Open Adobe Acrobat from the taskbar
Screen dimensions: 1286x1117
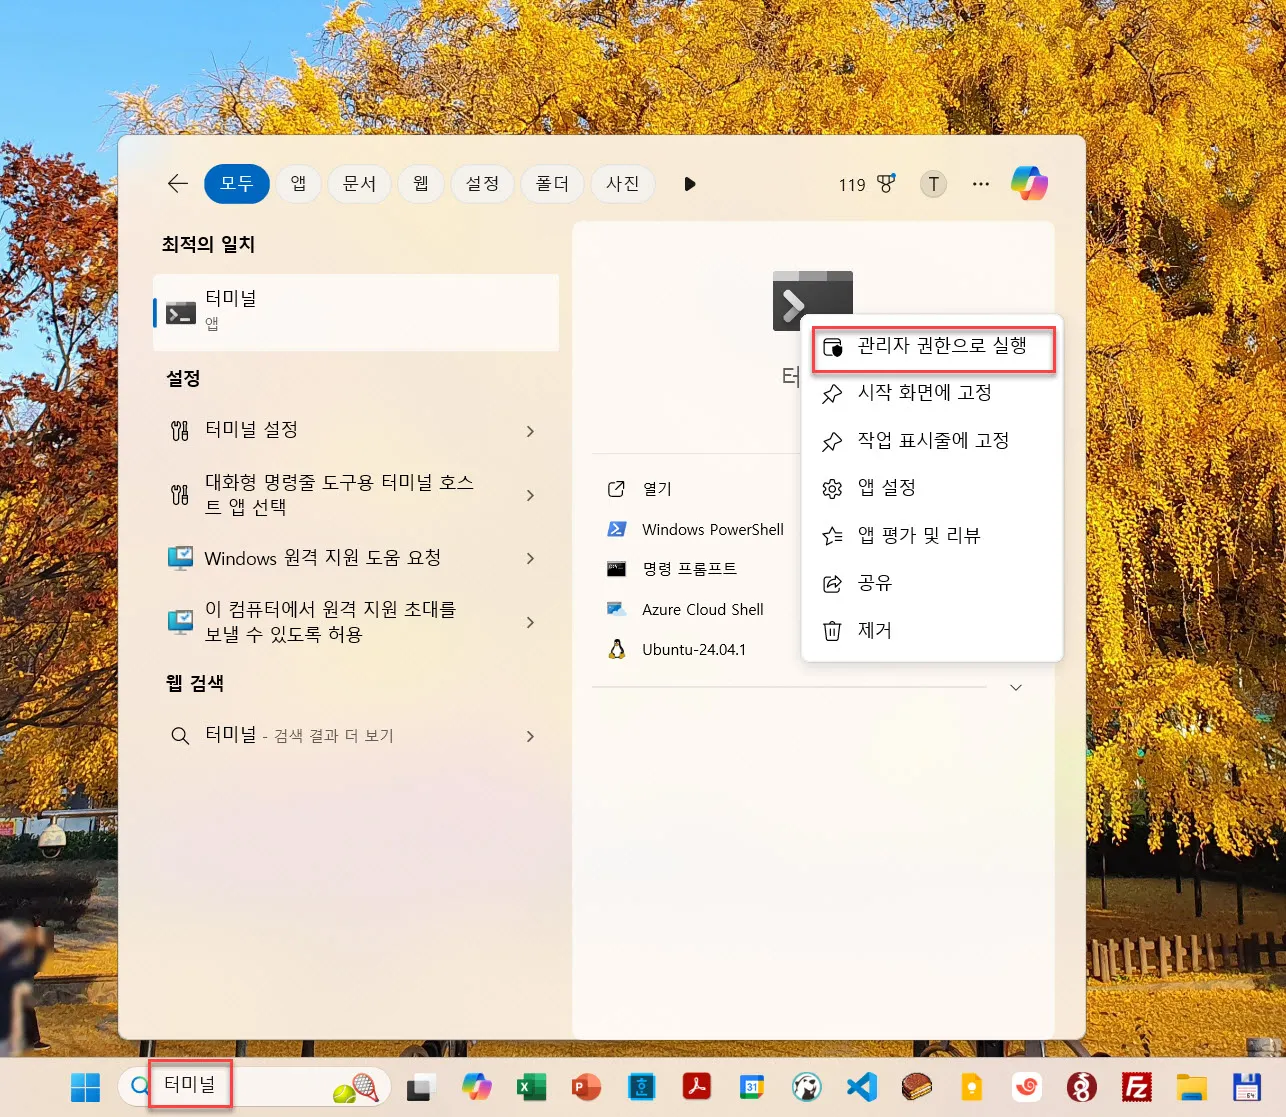click(x=697, y=1086)
